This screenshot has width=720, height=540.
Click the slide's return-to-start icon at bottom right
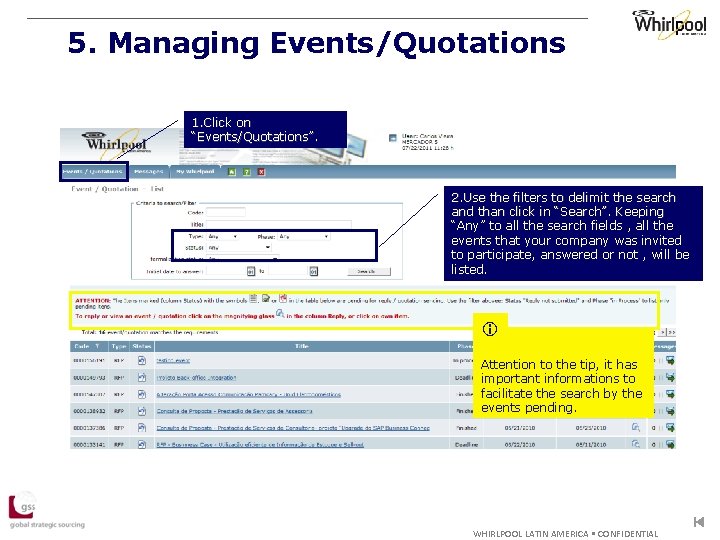[699, 522]
